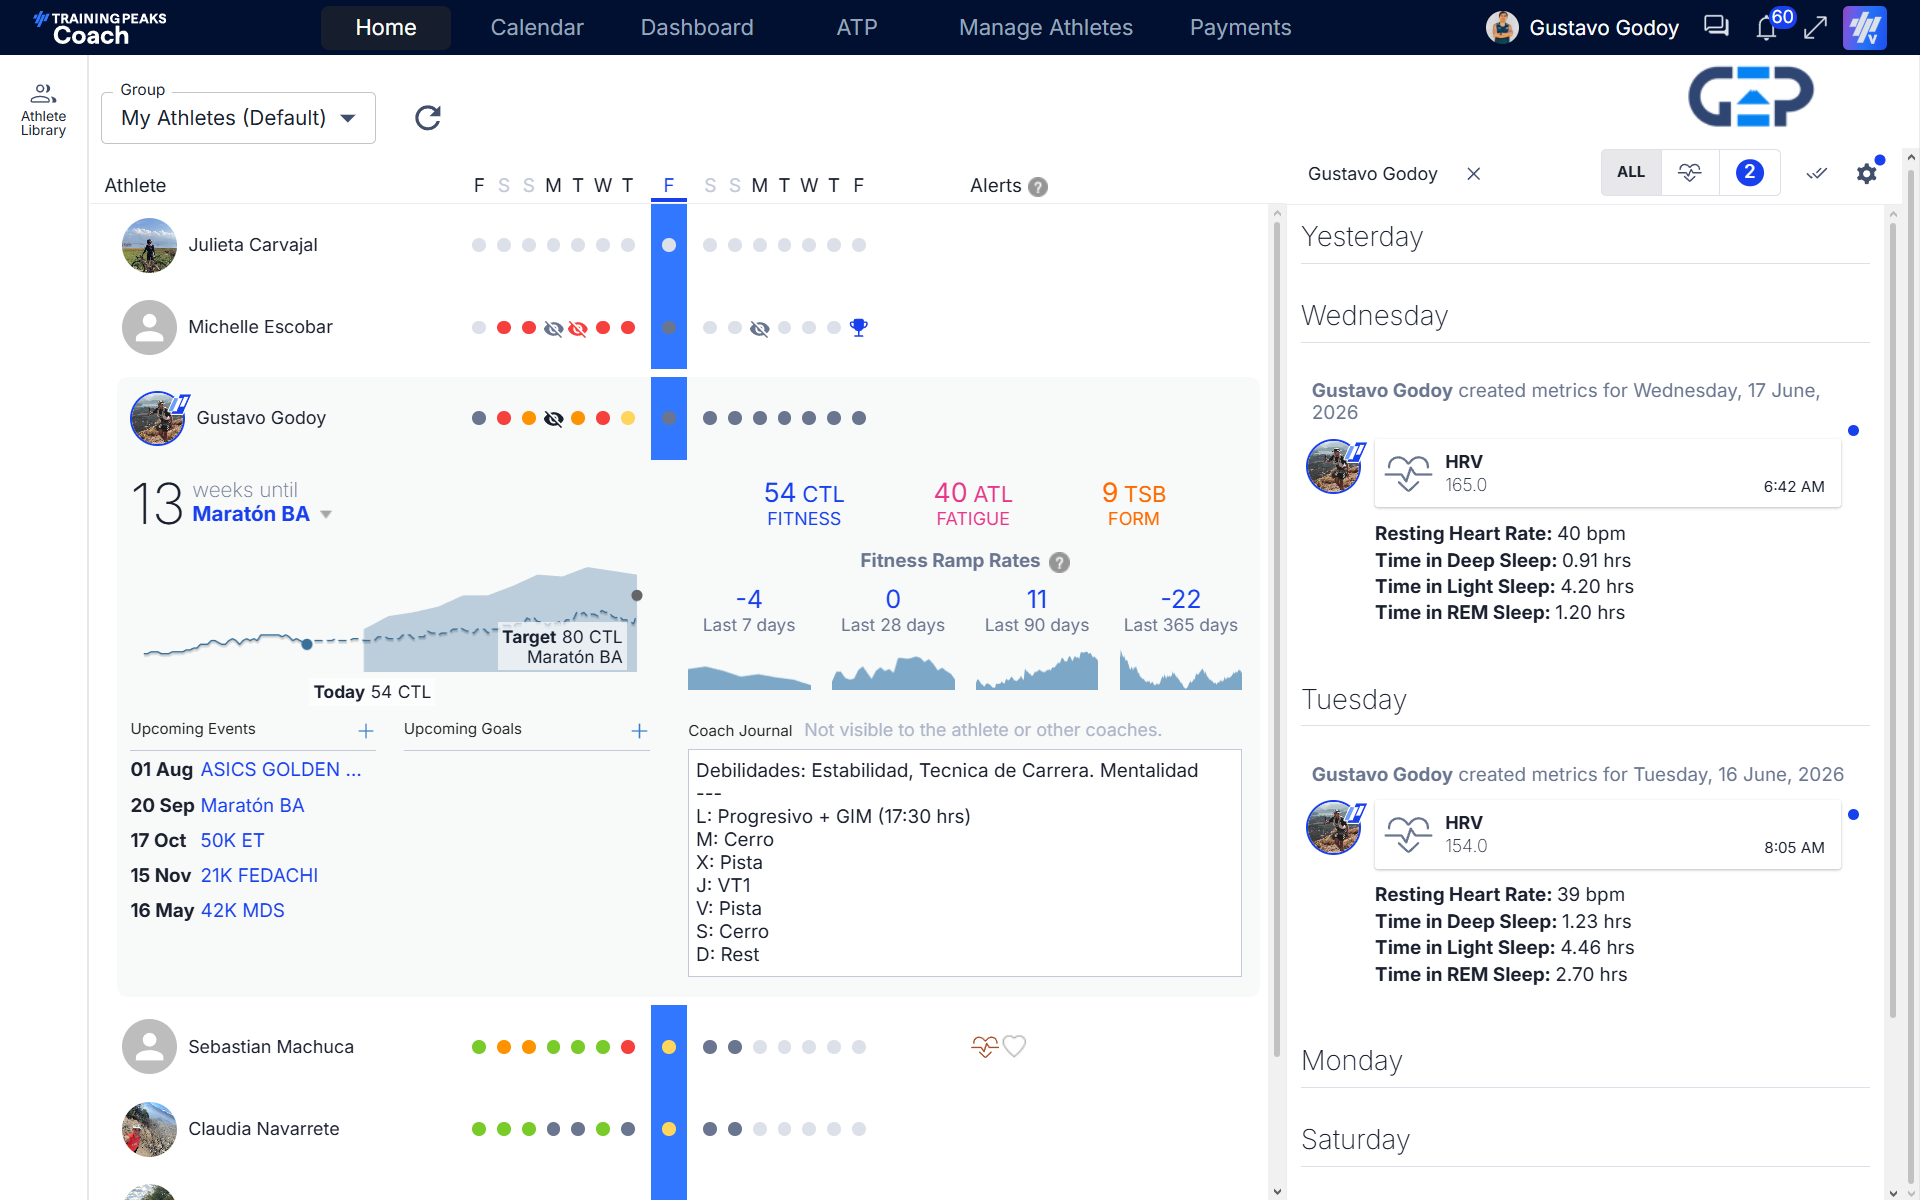Click Michelle Escobar's trophy event icon
The width and height of the screenshot is (1920, 1200).
click(858, 327)
